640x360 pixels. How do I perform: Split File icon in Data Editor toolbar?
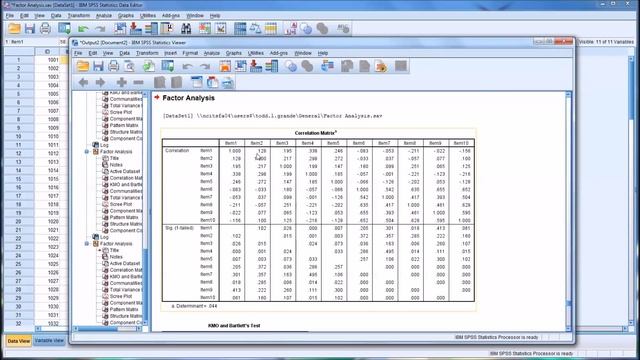(x=240, y=28)
